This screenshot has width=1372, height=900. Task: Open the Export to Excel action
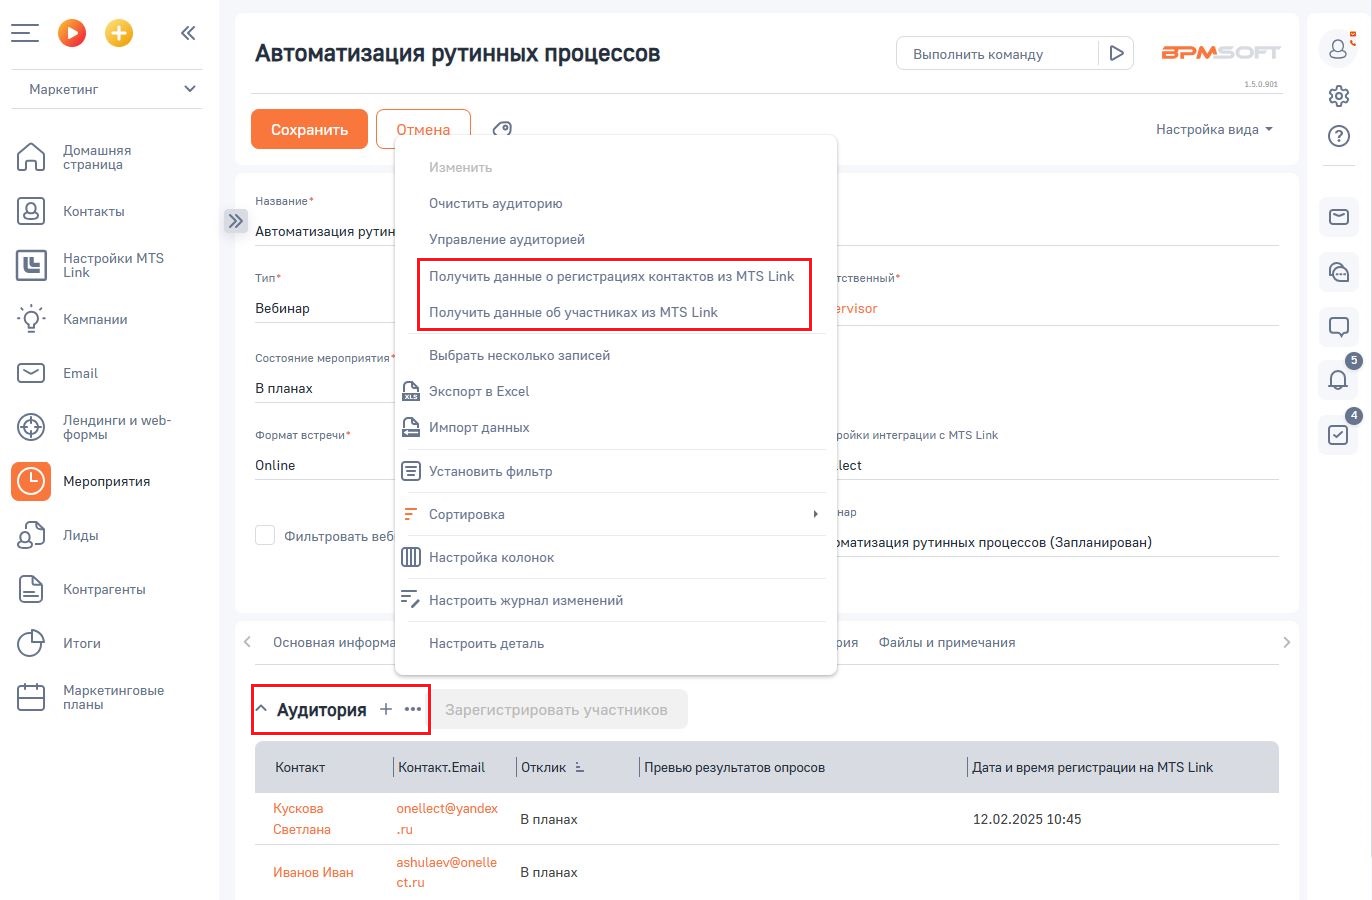coord(478,391)
